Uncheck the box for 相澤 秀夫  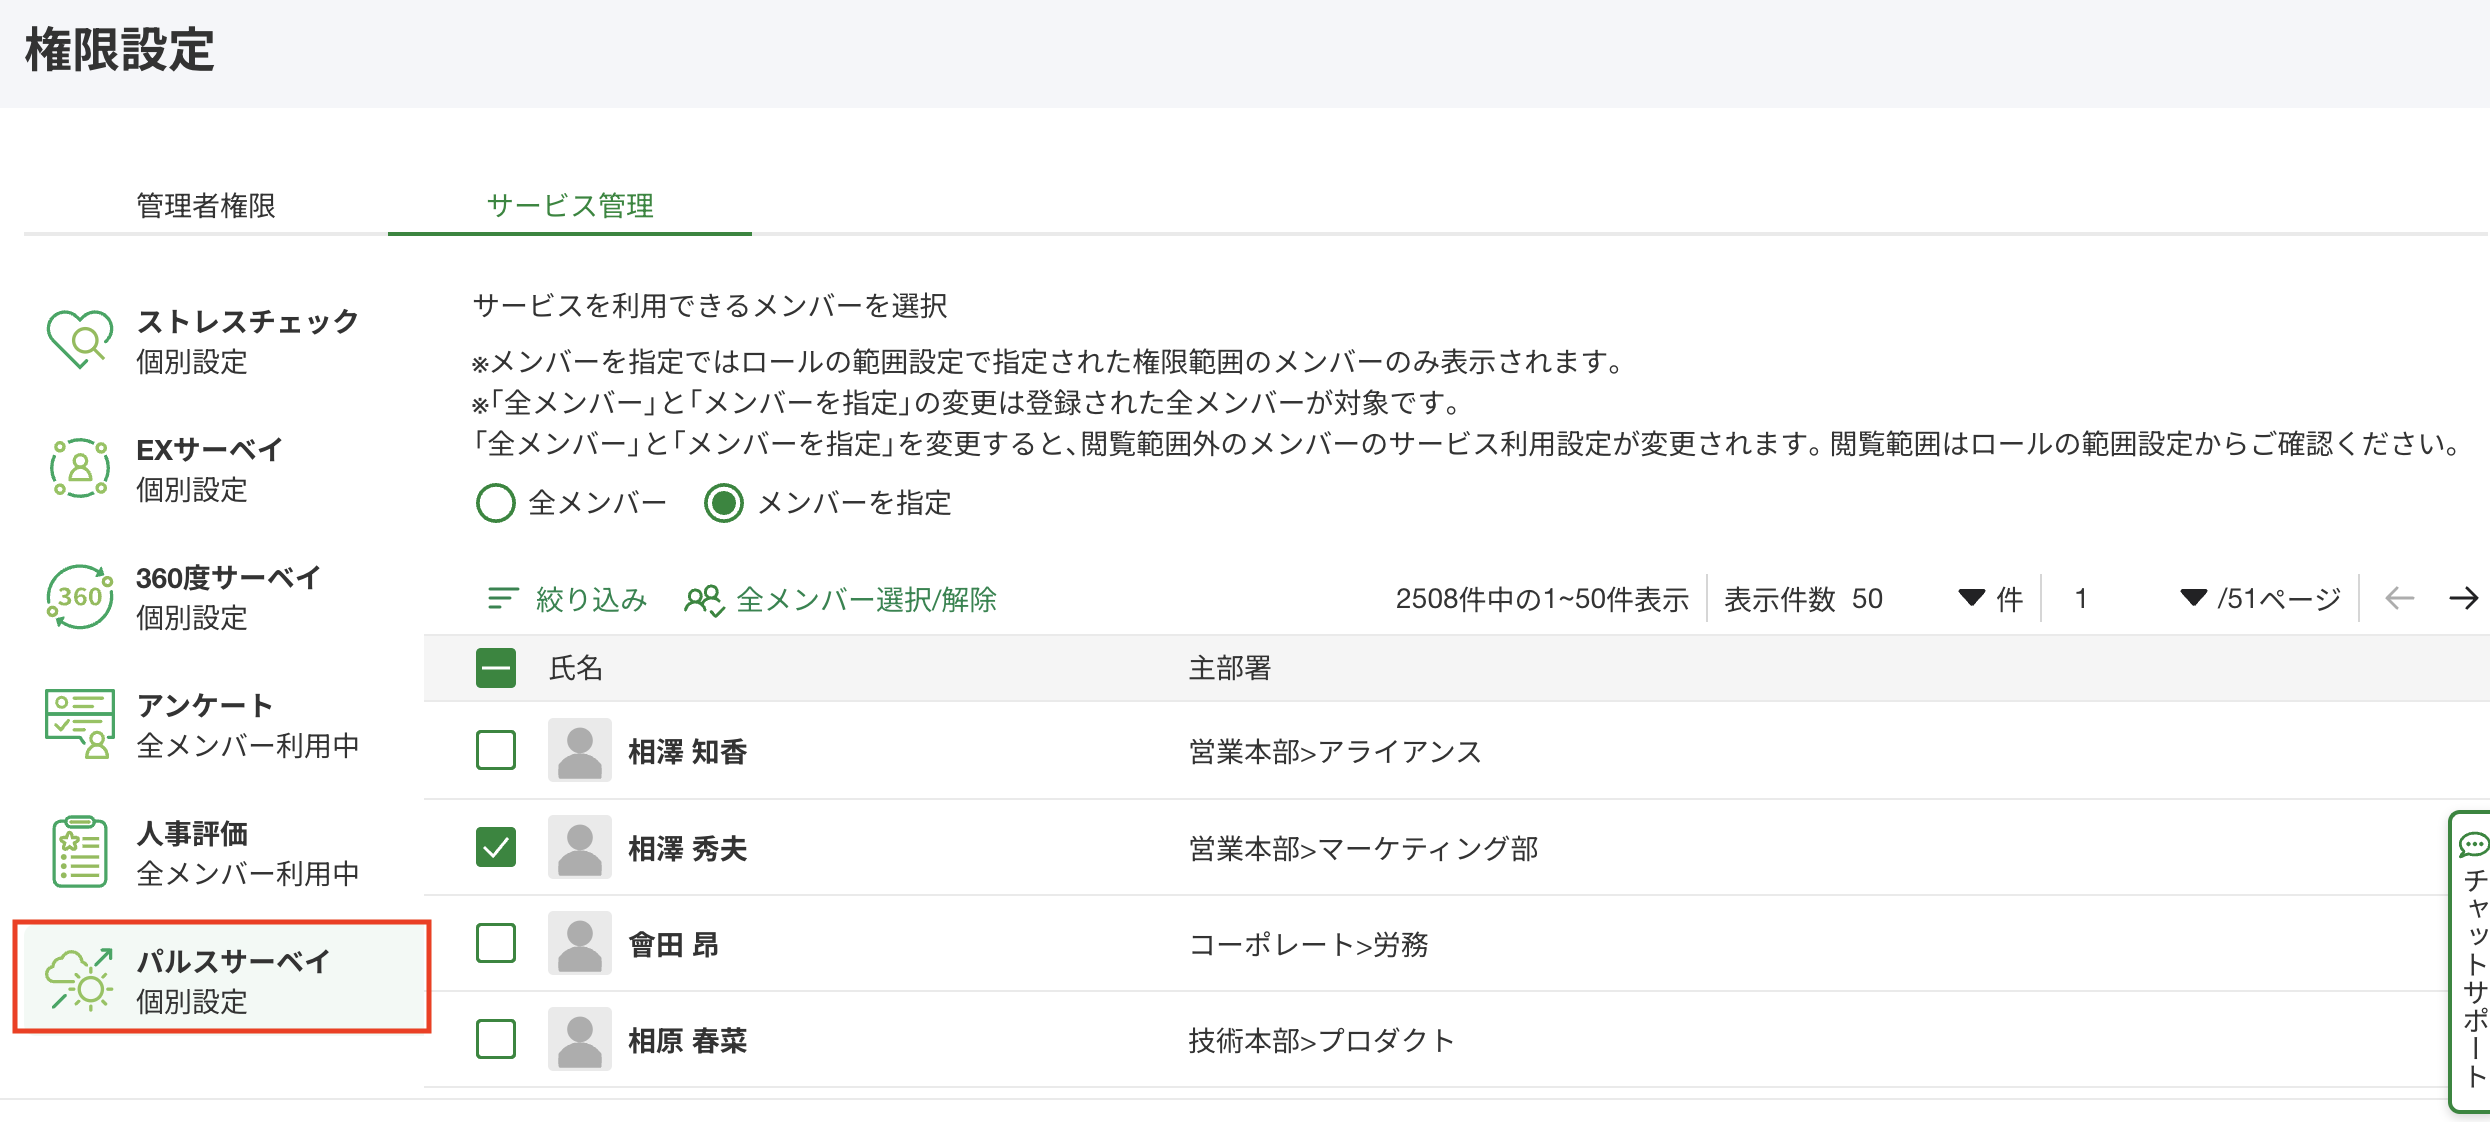point(496,848)
